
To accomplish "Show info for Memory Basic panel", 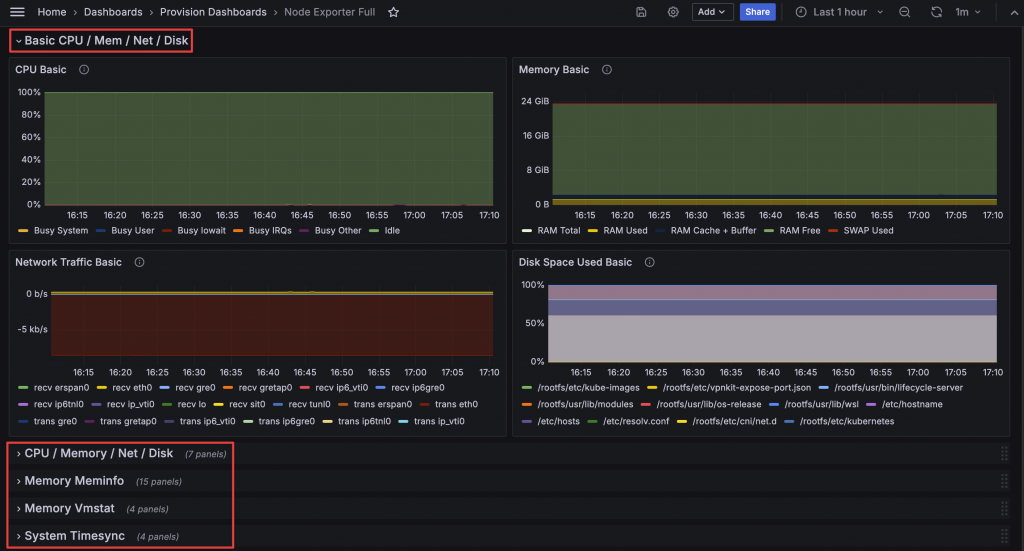I will pyautogui.click(x=607, y=69).
